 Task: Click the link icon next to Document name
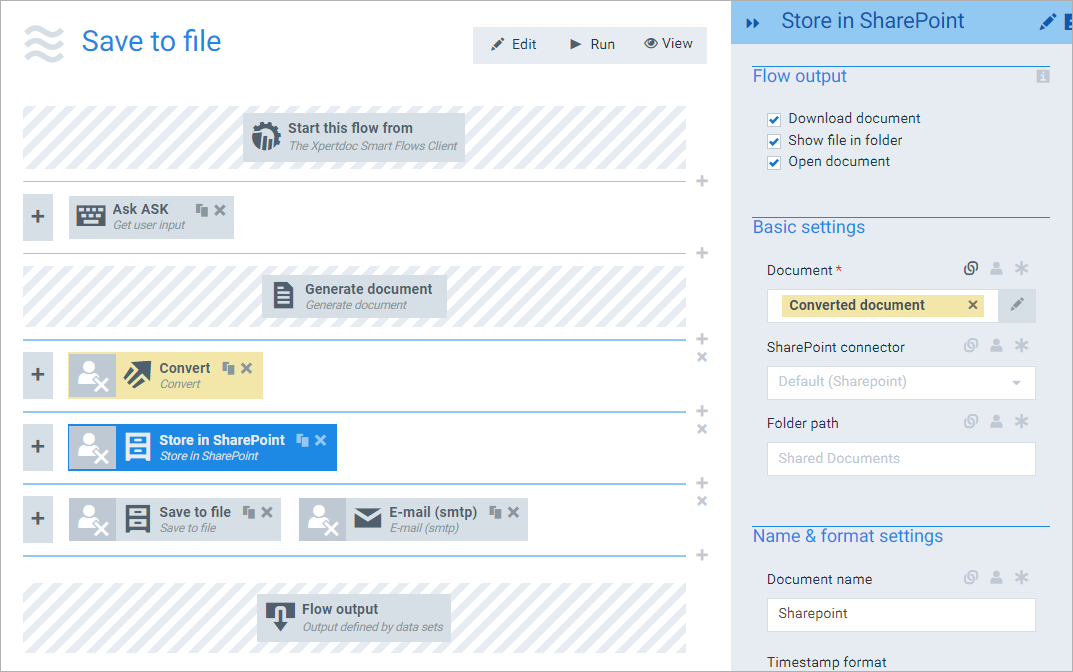pyautogui.click(x=970, y=578)
